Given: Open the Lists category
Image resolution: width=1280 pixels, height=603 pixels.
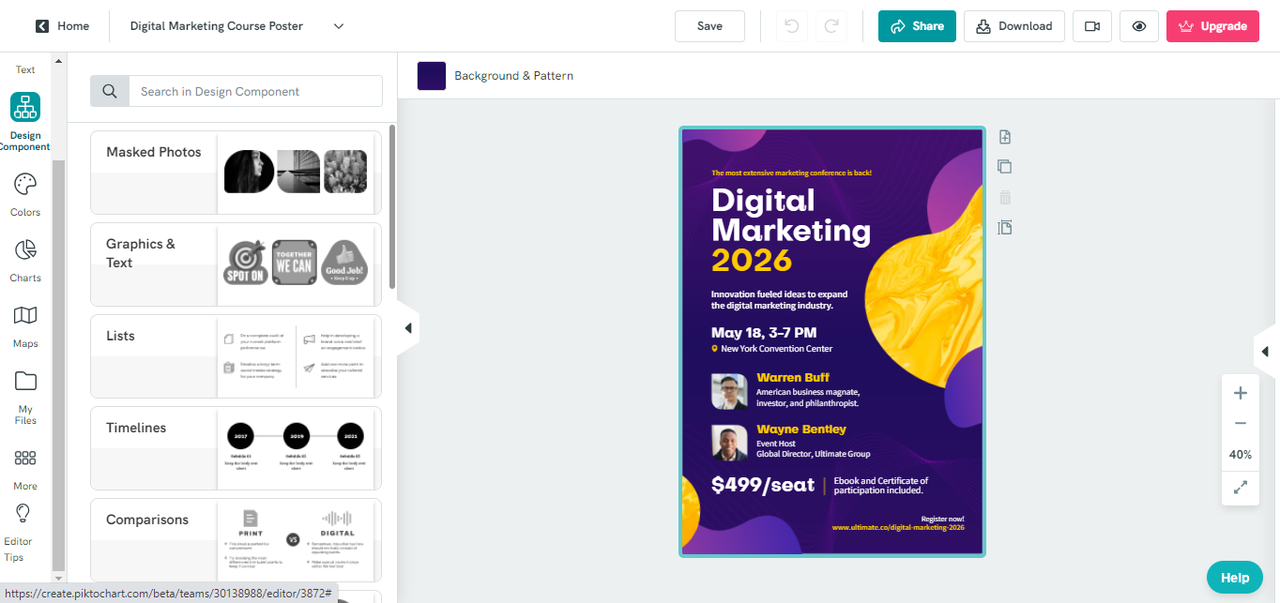Looking at the screenshot, I should pos(236,356).
